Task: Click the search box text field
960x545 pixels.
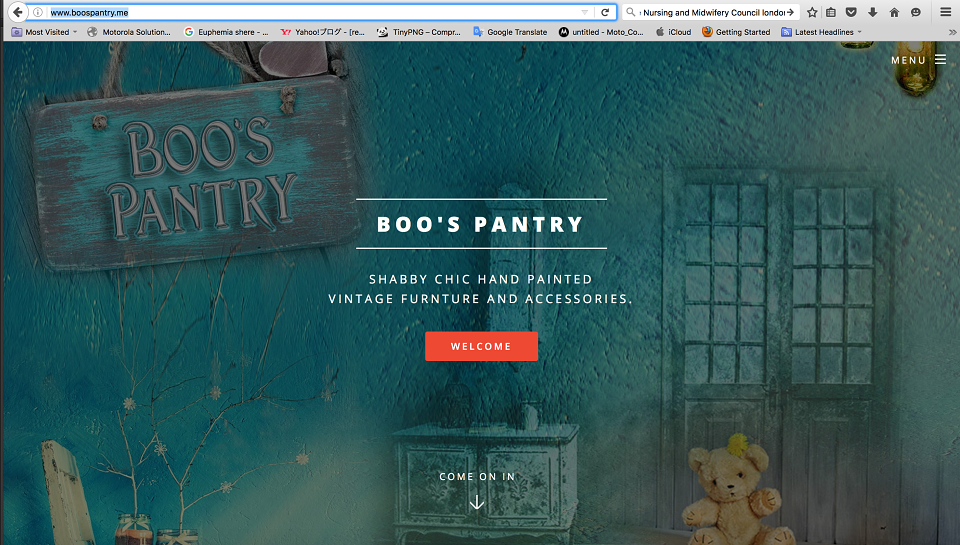Action: (711, 12)
